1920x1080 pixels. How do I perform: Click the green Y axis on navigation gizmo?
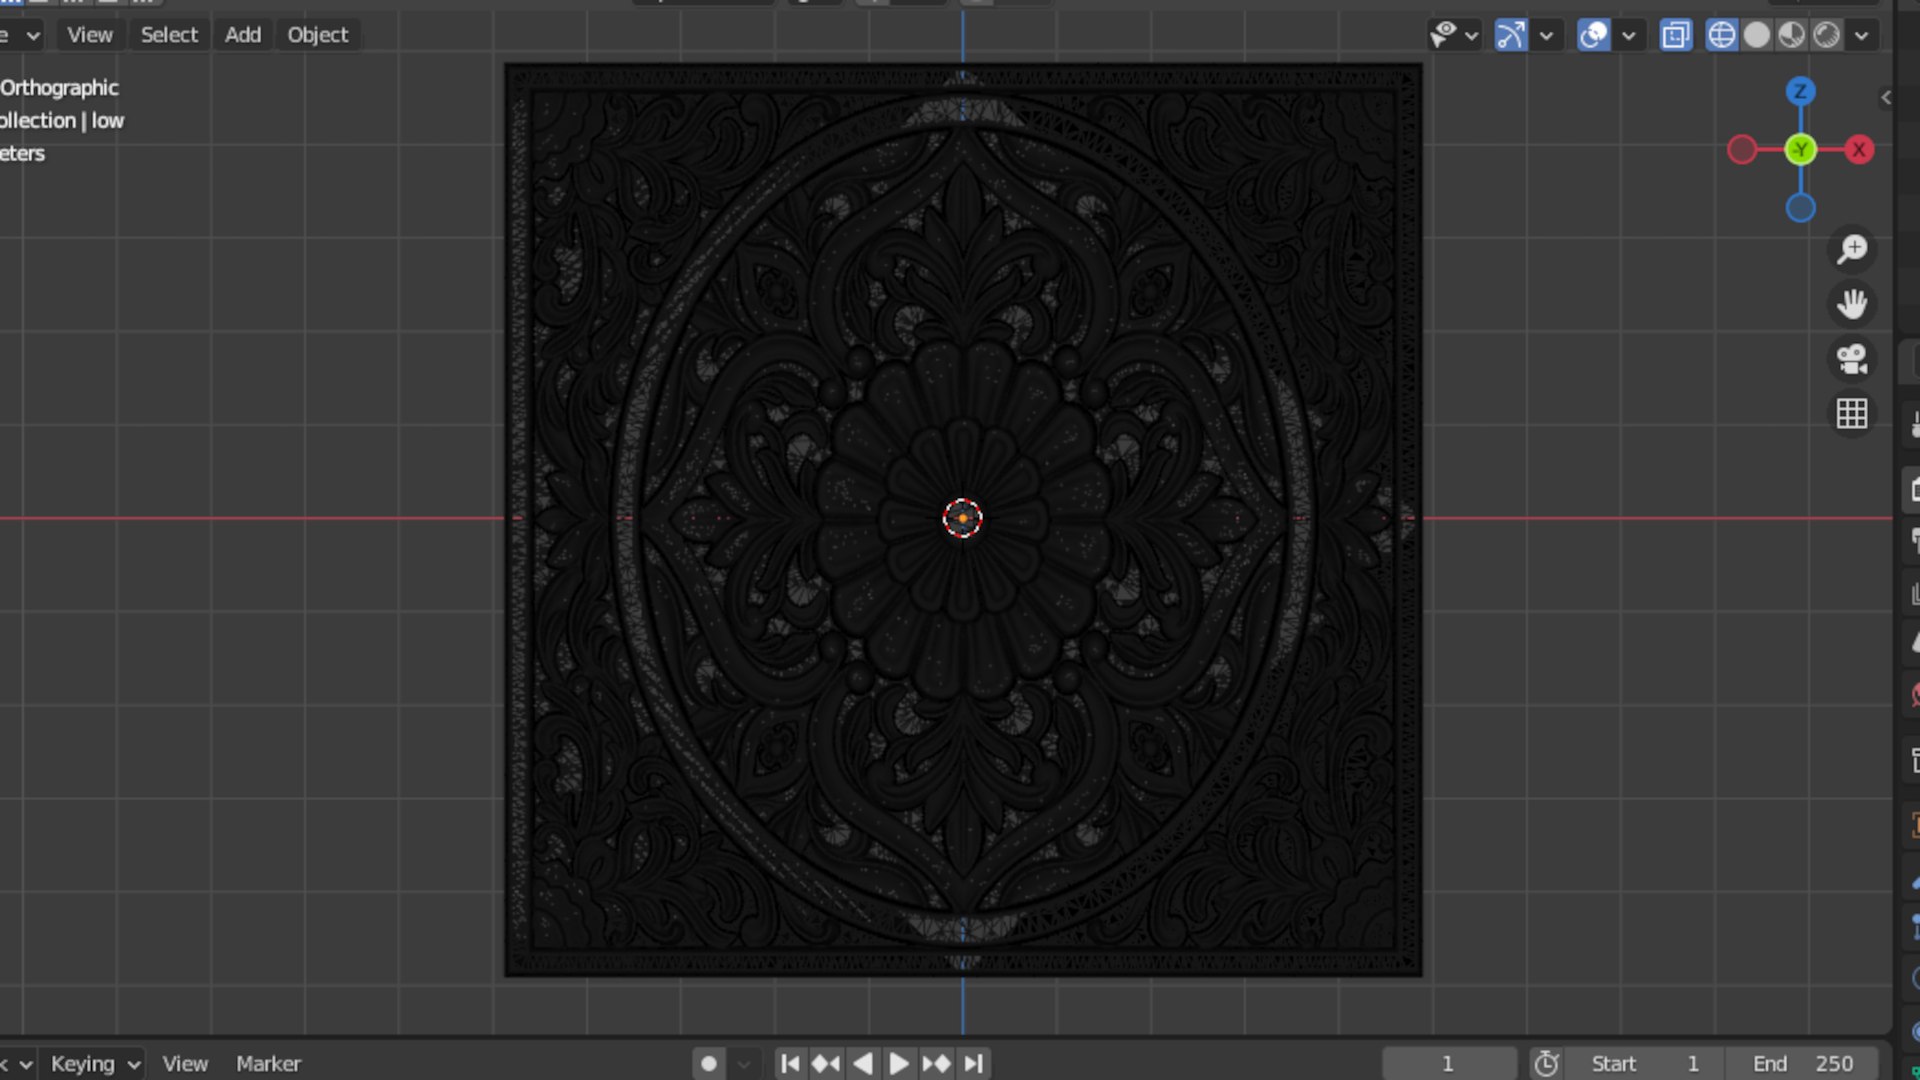pyautogui.click(x=1801, y=150)
